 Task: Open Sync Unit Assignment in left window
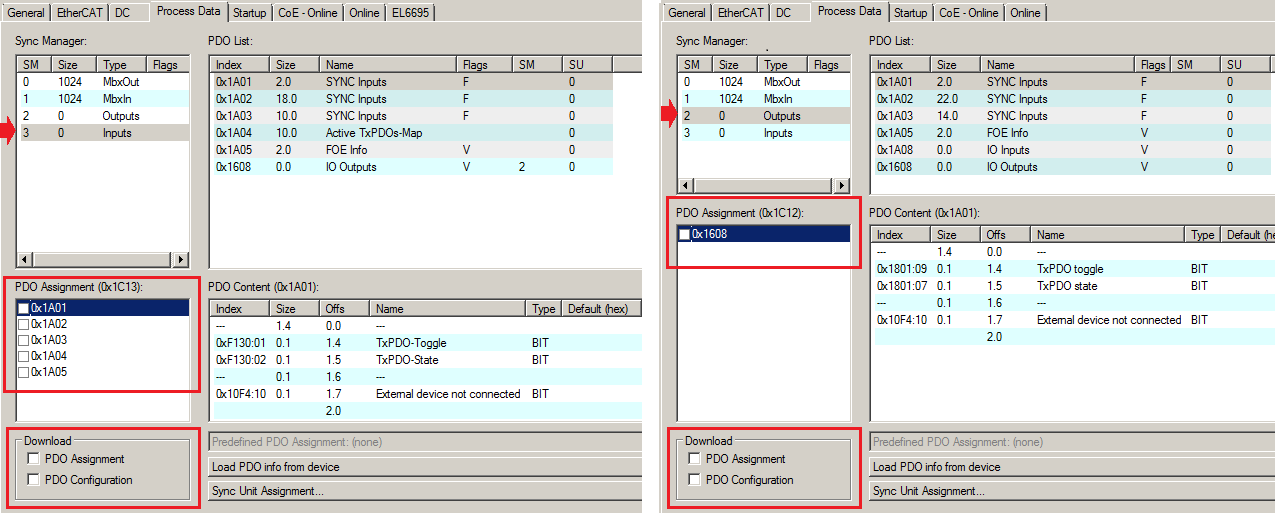[424, 491]
